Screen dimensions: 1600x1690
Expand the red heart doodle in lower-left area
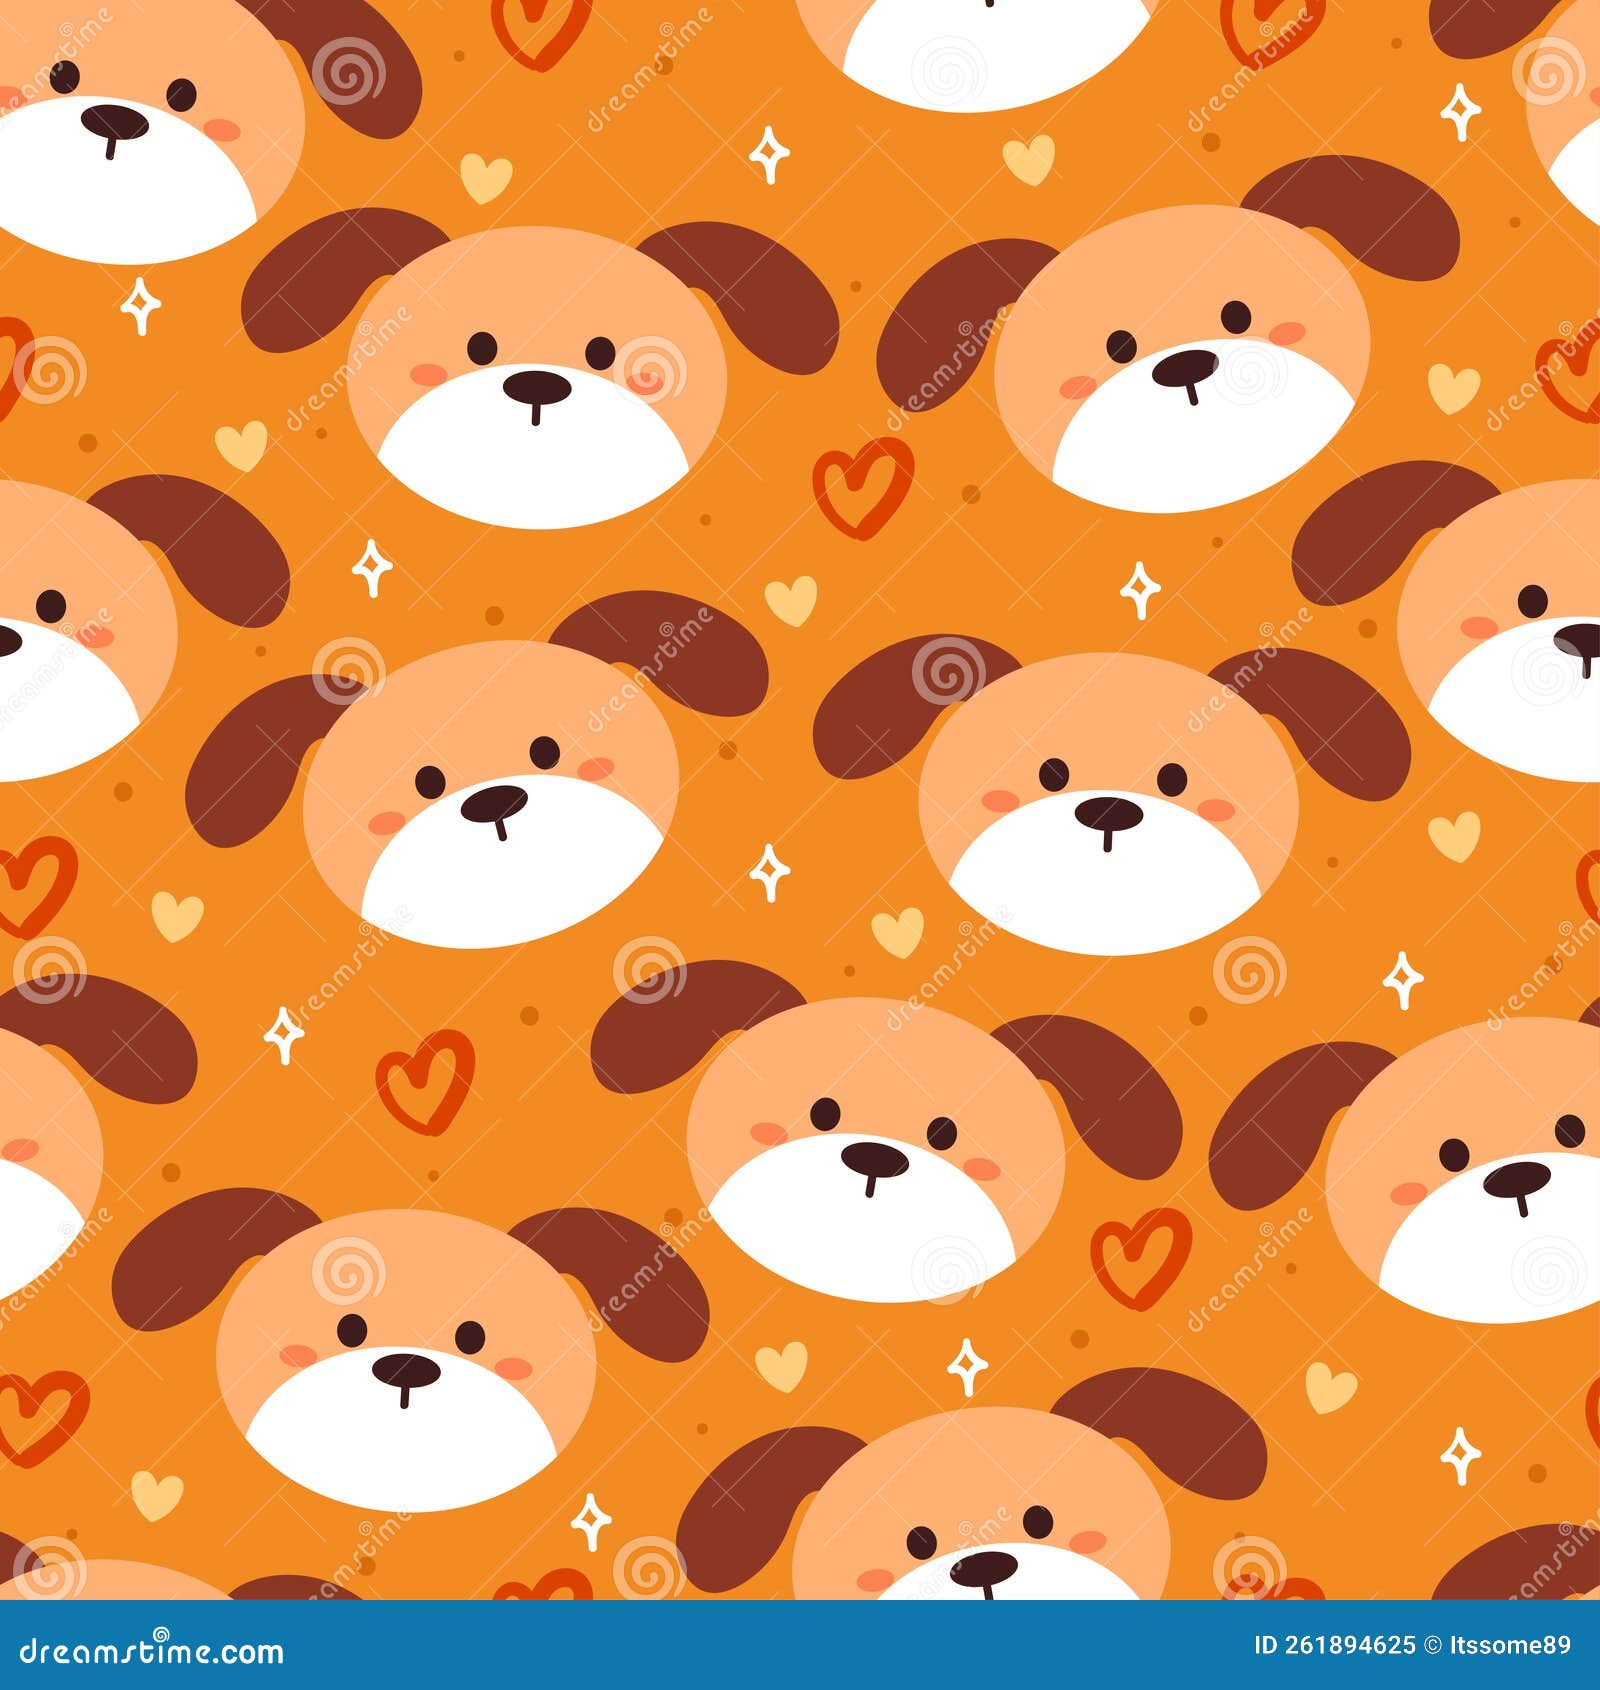425,1080
